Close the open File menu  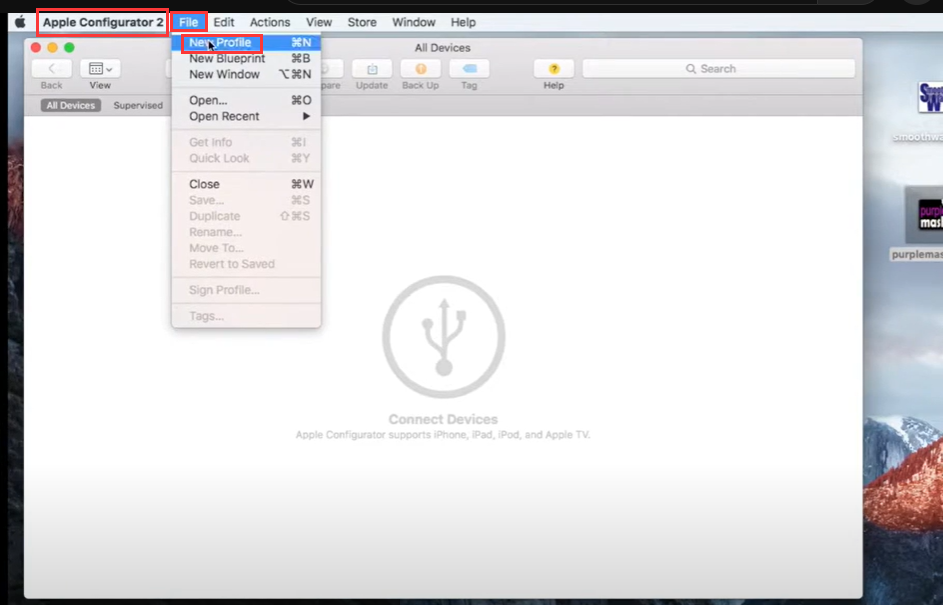pos(188,22)
